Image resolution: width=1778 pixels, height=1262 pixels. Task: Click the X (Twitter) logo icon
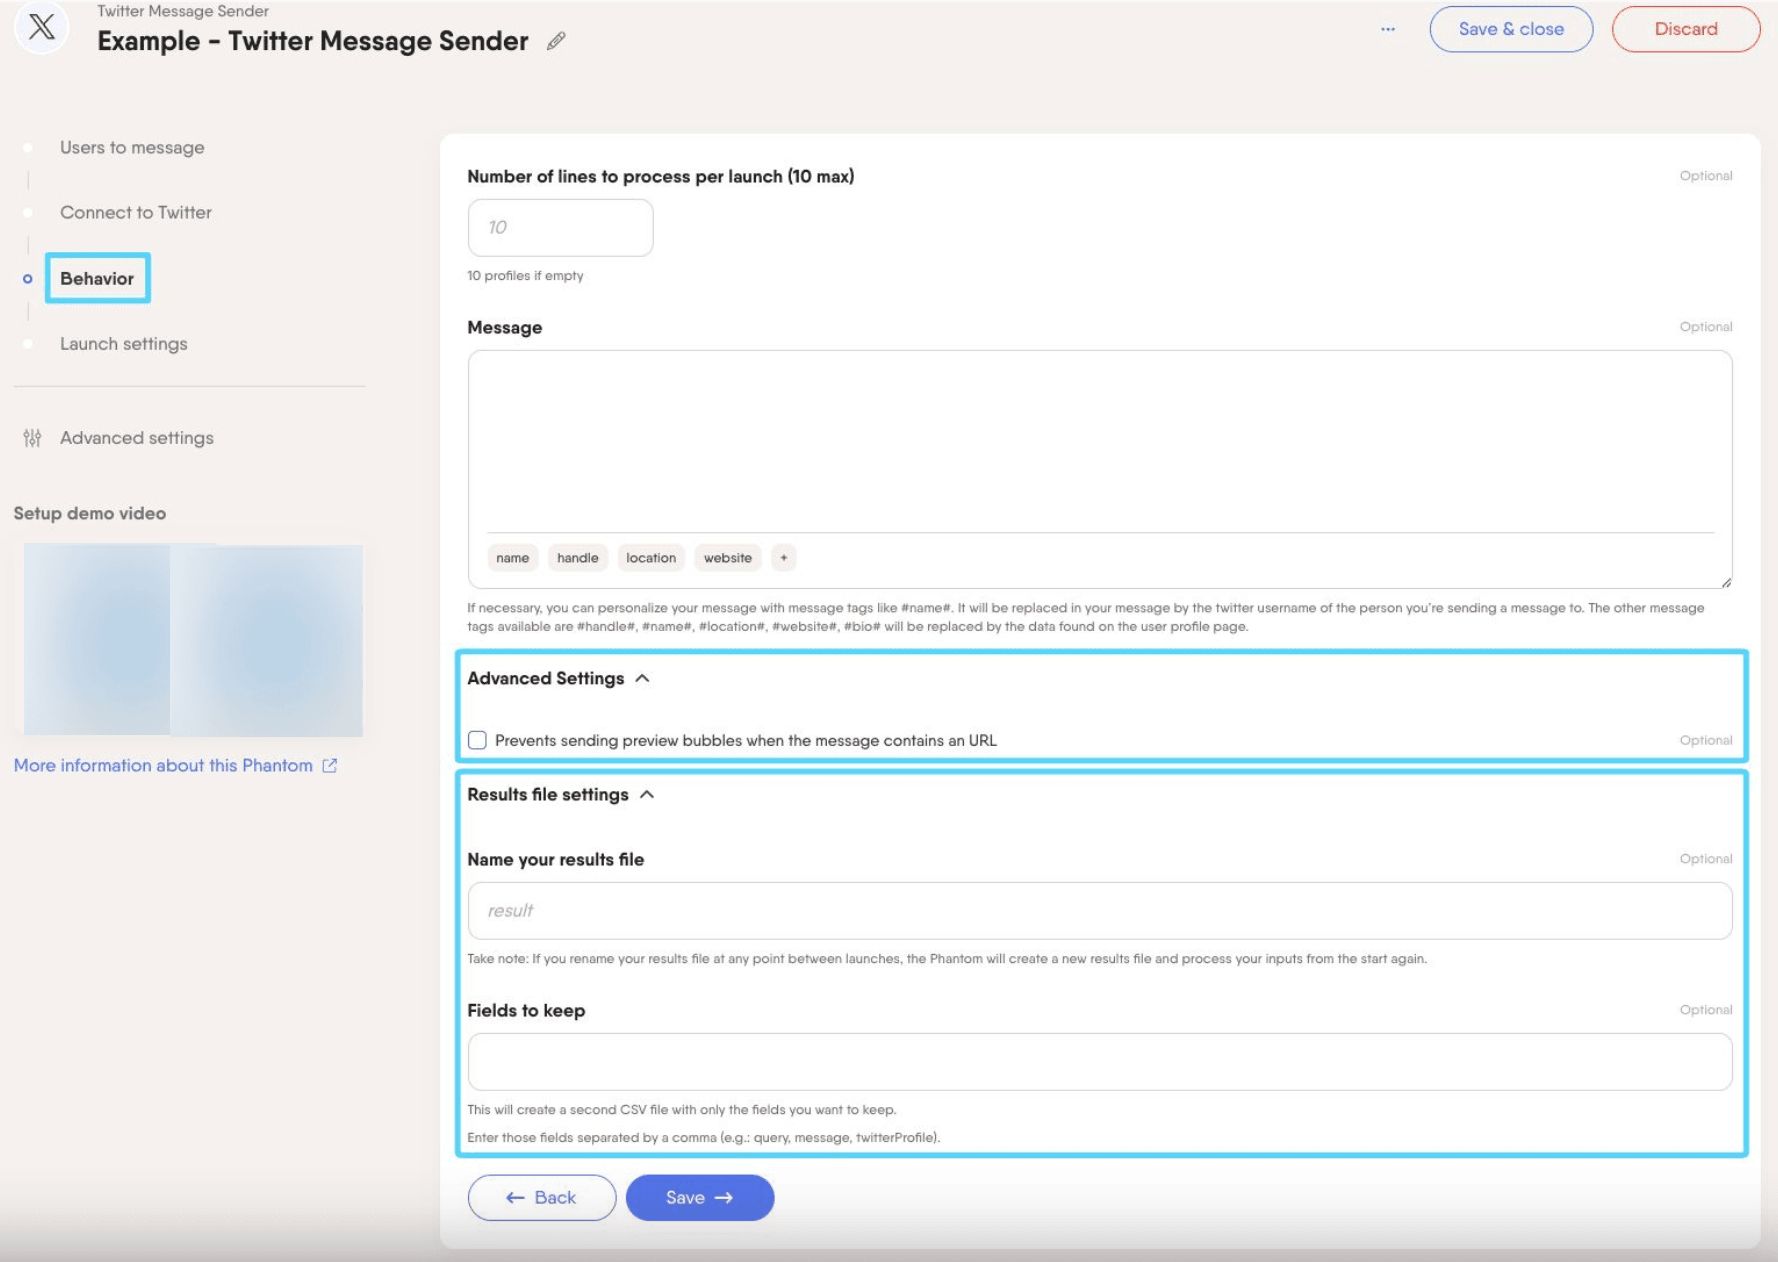41,27
